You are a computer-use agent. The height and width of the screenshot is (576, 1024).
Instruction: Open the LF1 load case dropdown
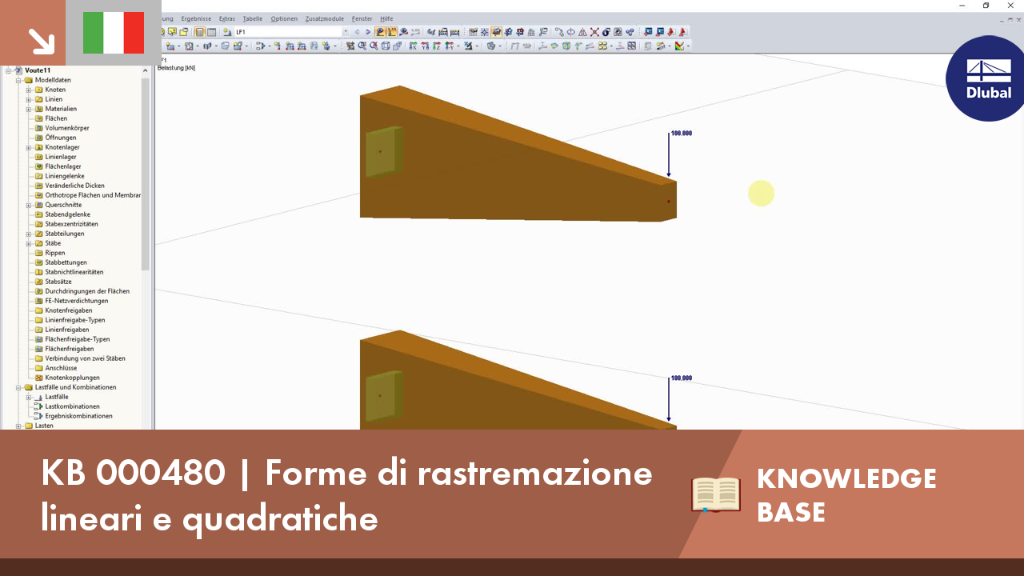(x=345, y=32)
